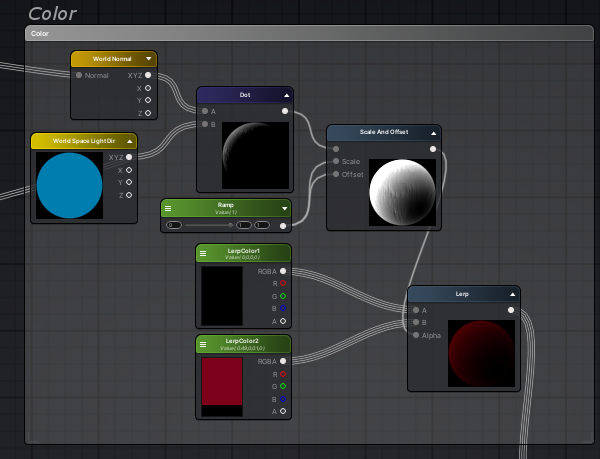Click the Dot node's B input port
600x459 pixels.
click(204, 124)
